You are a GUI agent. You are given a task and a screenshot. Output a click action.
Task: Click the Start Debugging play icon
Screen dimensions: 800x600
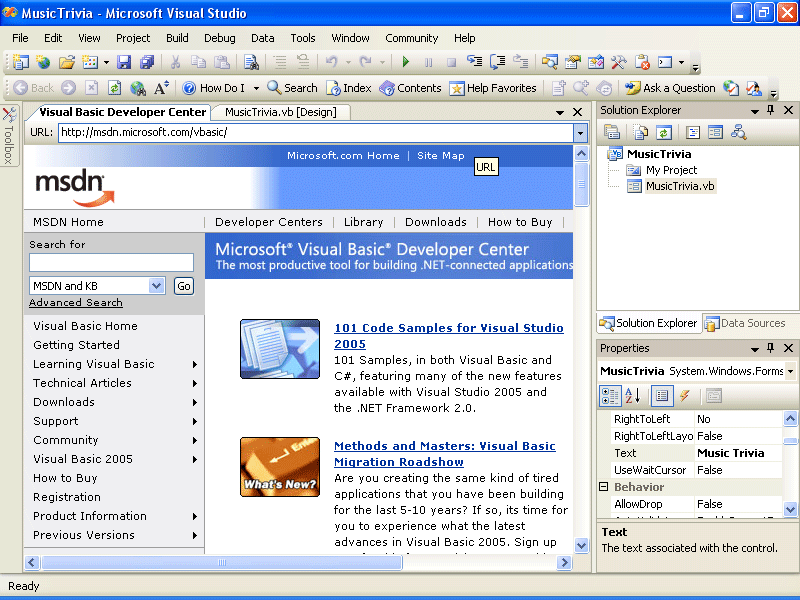tap(406, 62)
